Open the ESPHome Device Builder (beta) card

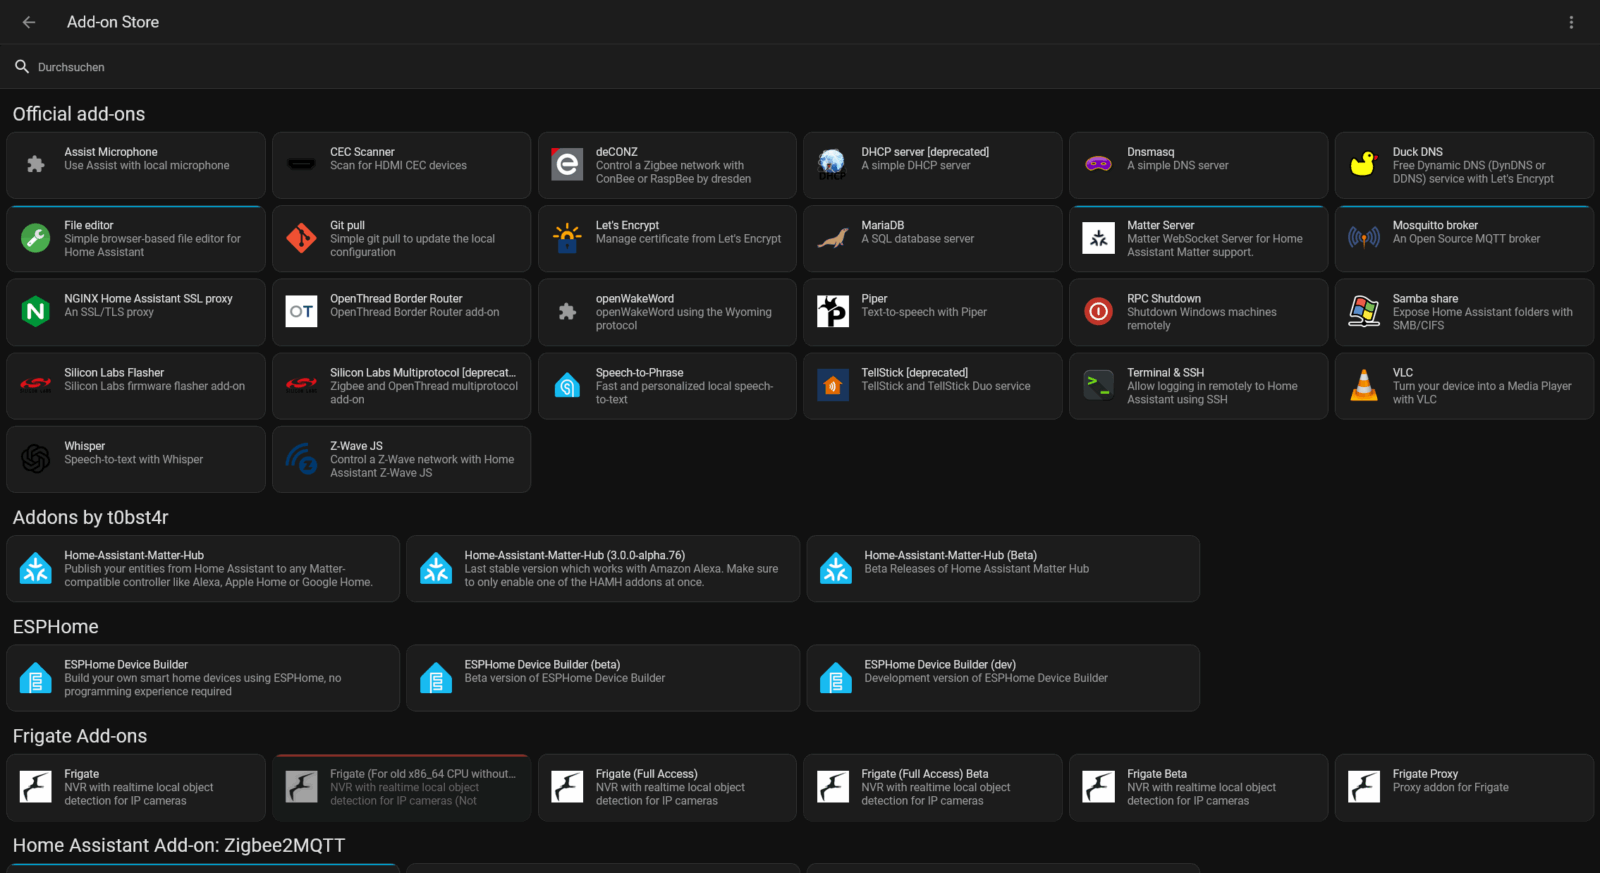coord(602,678)
